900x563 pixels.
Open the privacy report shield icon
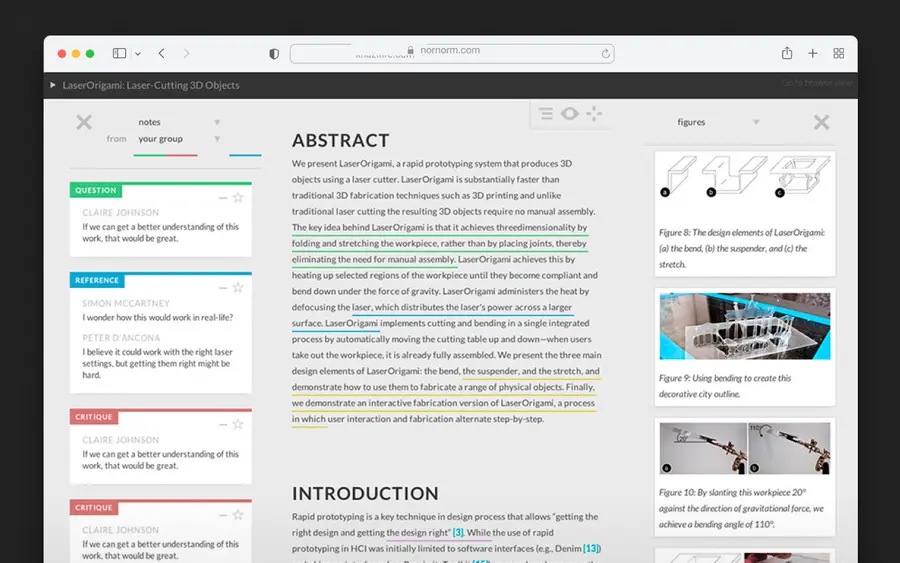(x=274, y=53)
